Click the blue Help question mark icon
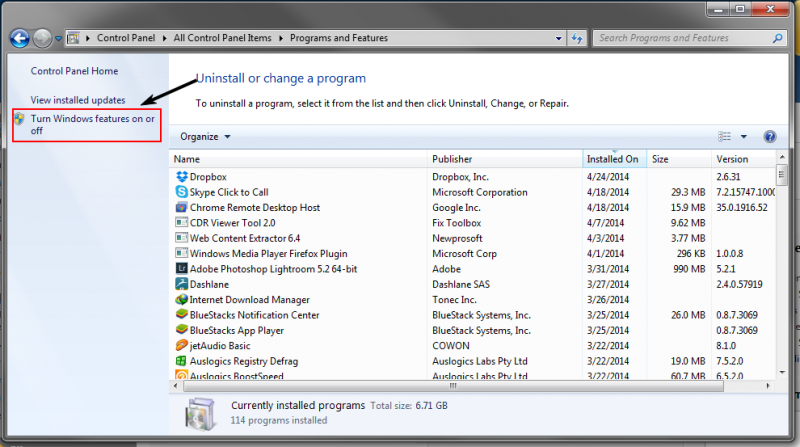Image resolution: width=800 pixels, height=447 pixels. [770, 136]
